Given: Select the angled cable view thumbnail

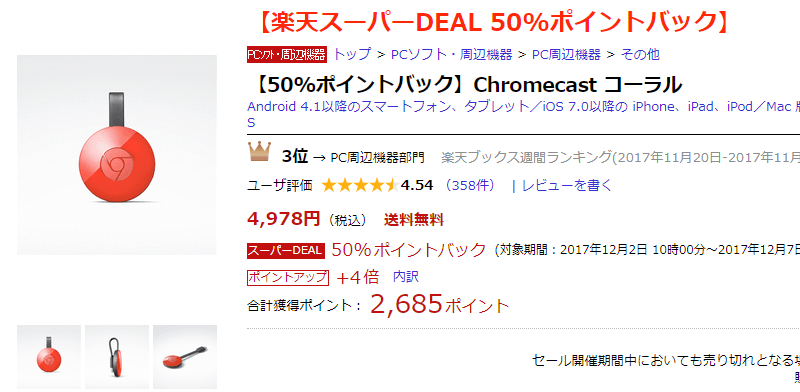Looking at the screenshot, I should pos(185,357).
